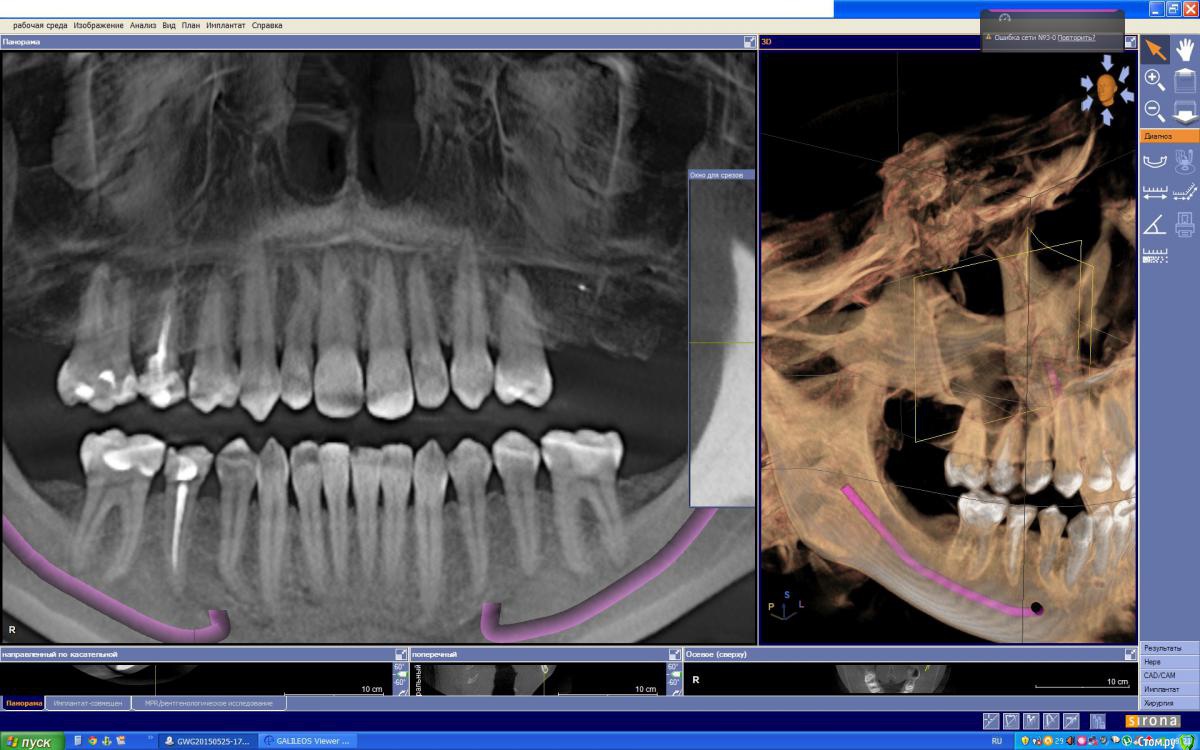1200x750 pixels.
Task: Select the angle measurement tool
Action: [x=1155, y=224]
